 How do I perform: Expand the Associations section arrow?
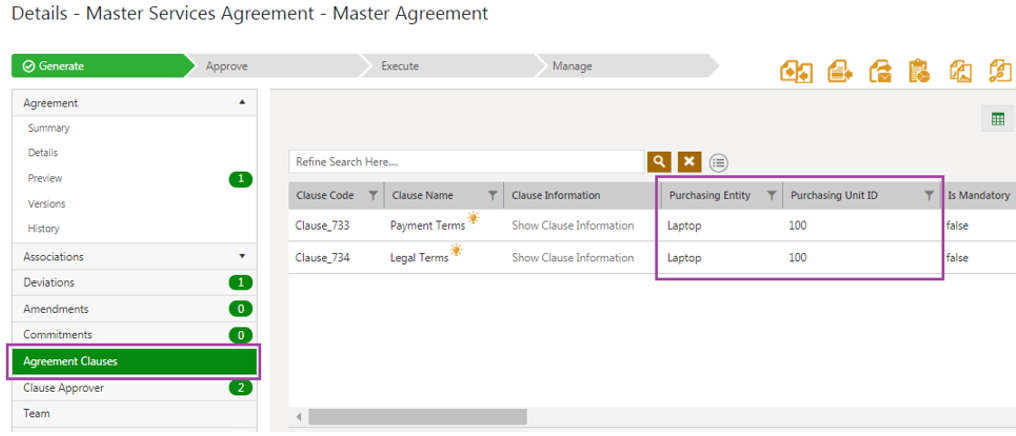pyautogui.click(x=241, y=257)
